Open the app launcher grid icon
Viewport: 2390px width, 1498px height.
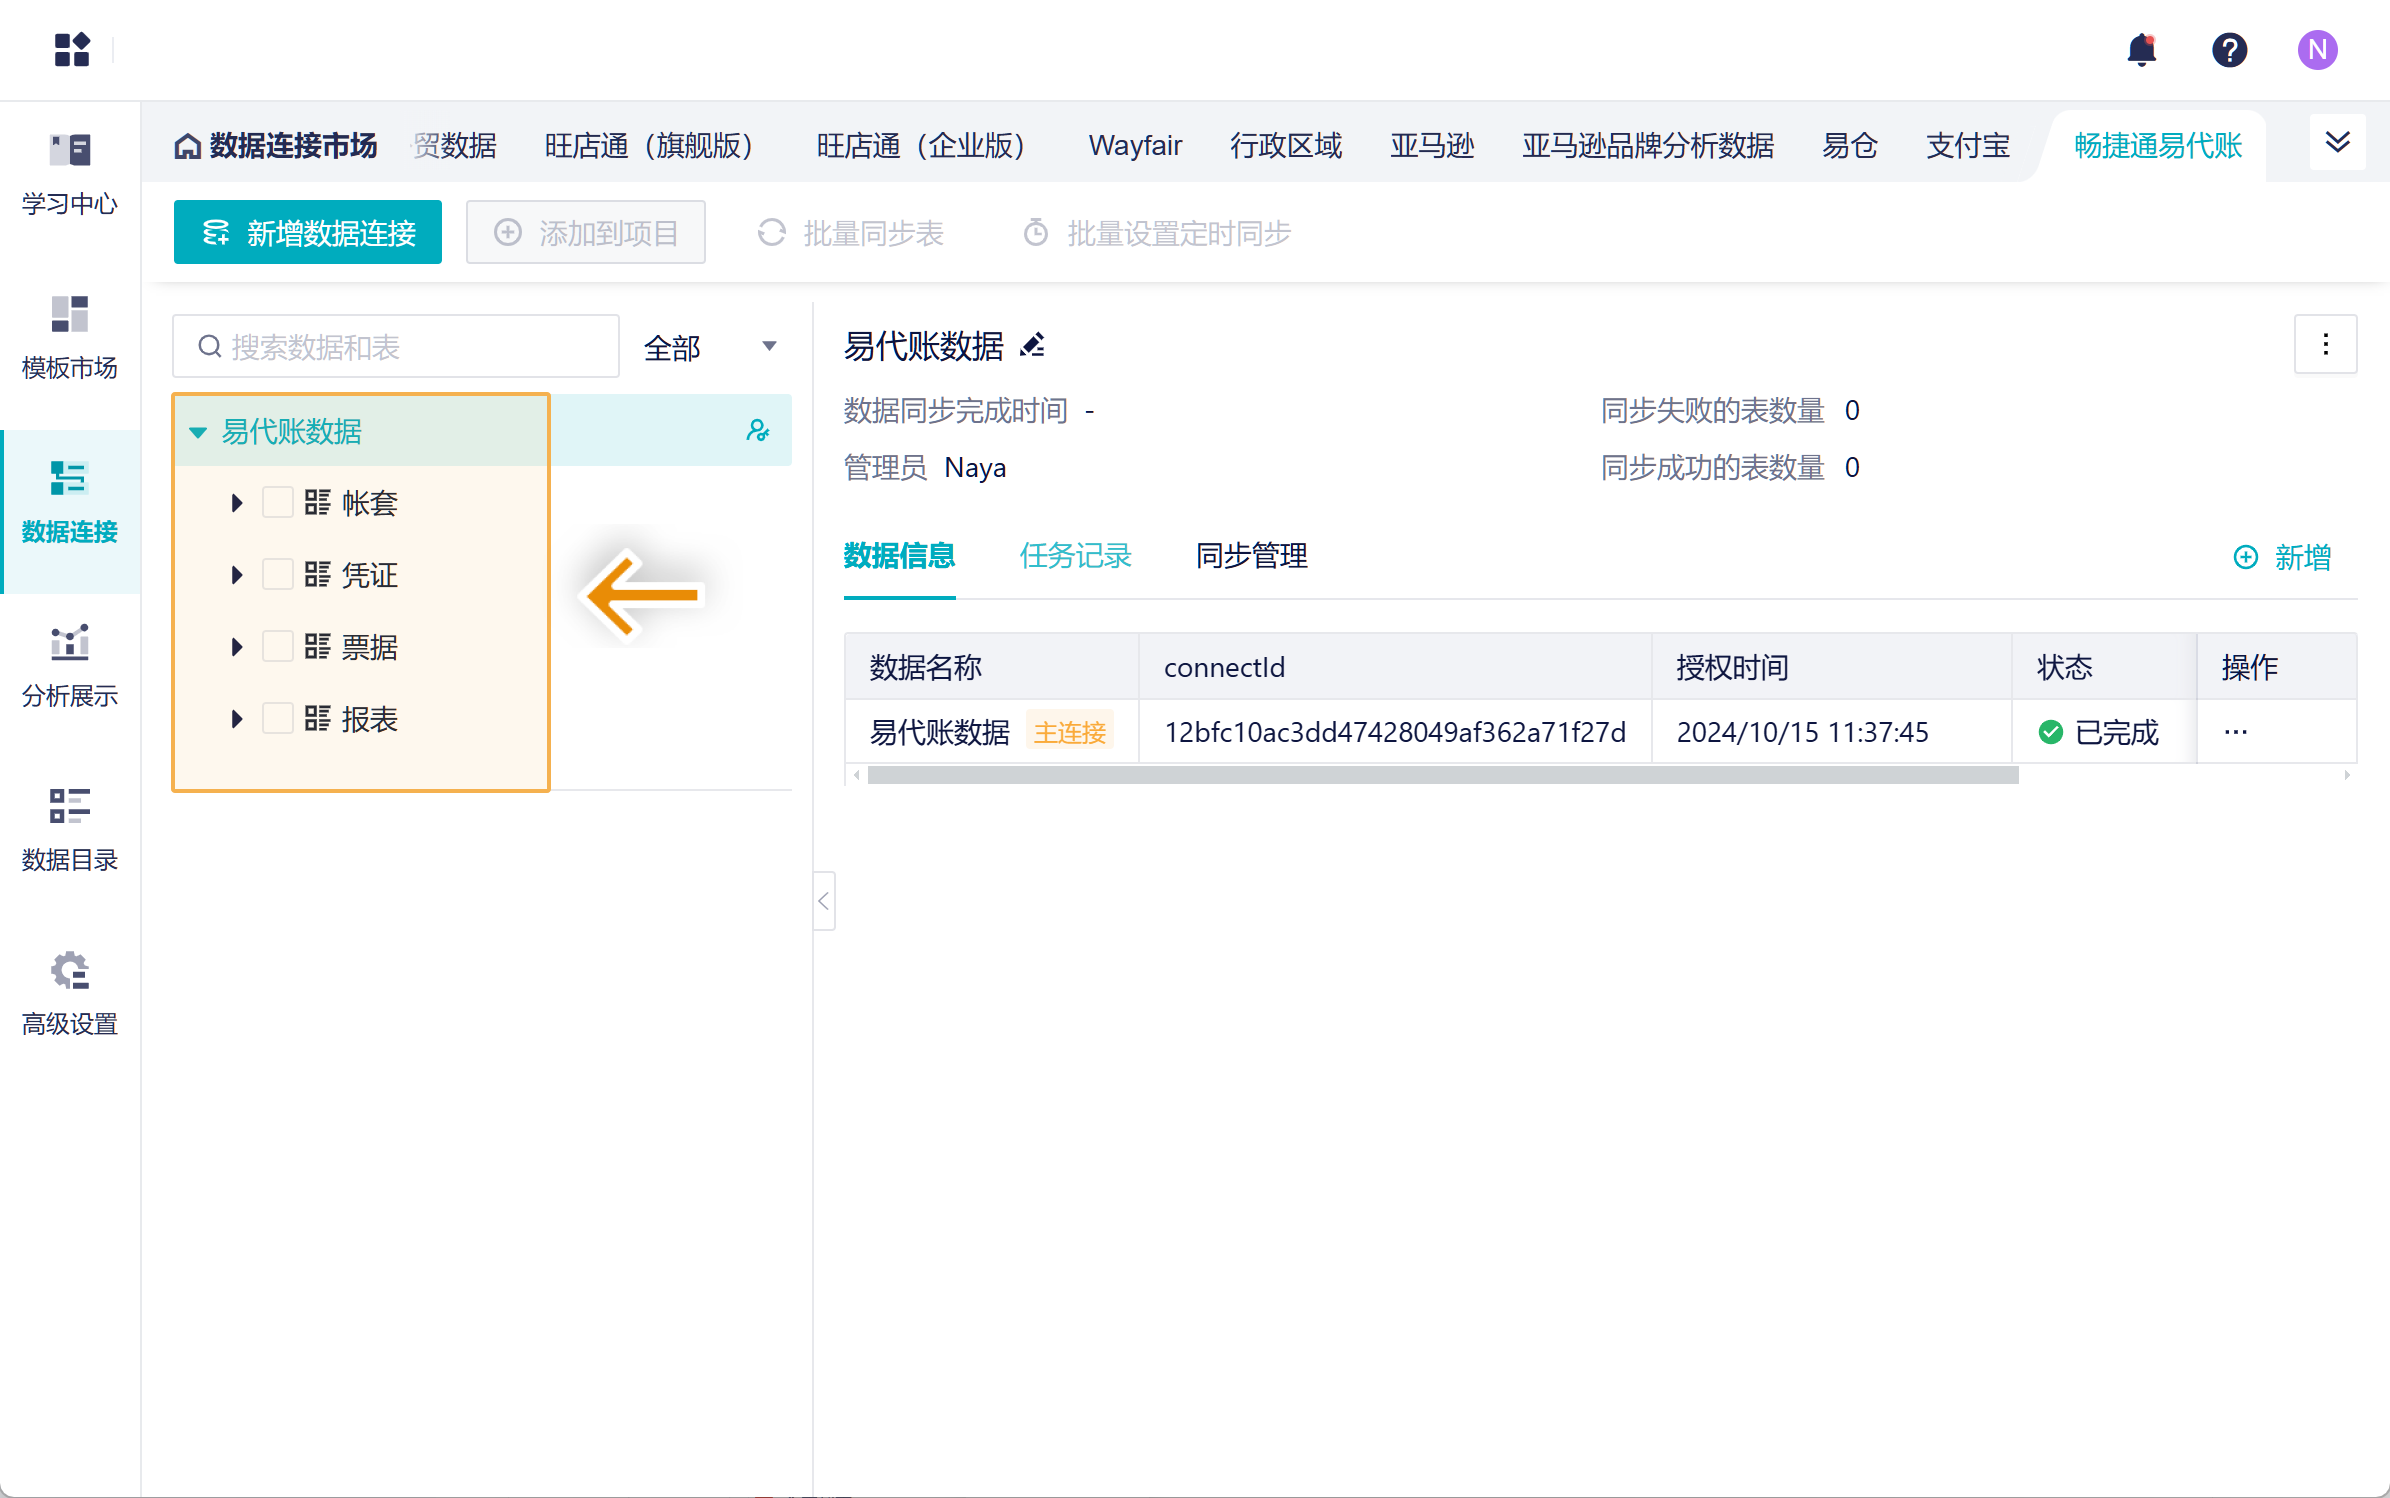pyautogui.click(x=72, y=49)
